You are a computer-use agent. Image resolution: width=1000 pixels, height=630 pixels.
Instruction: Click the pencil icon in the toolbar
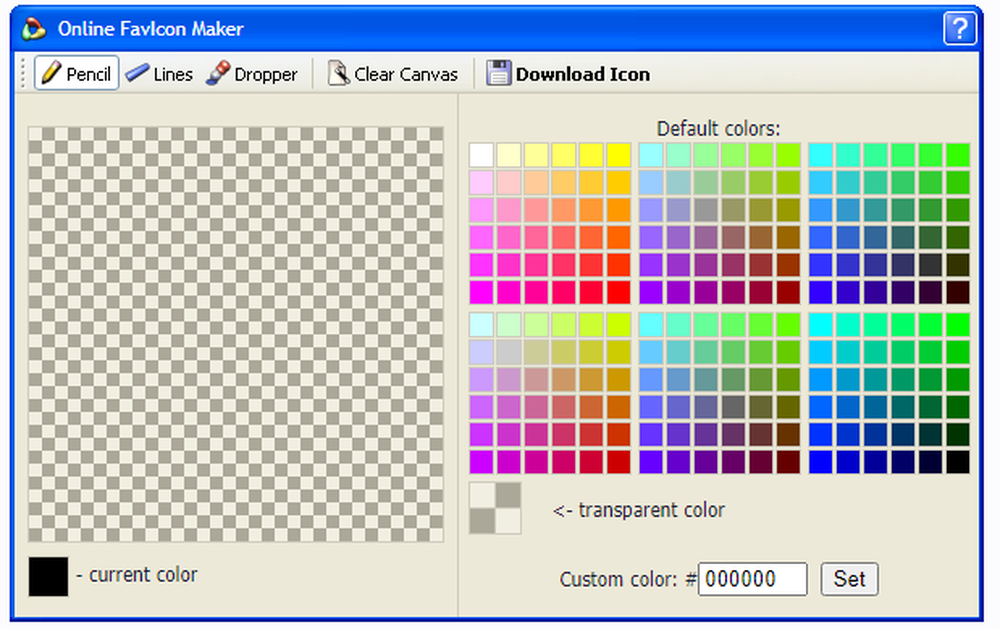coord(53,72)
